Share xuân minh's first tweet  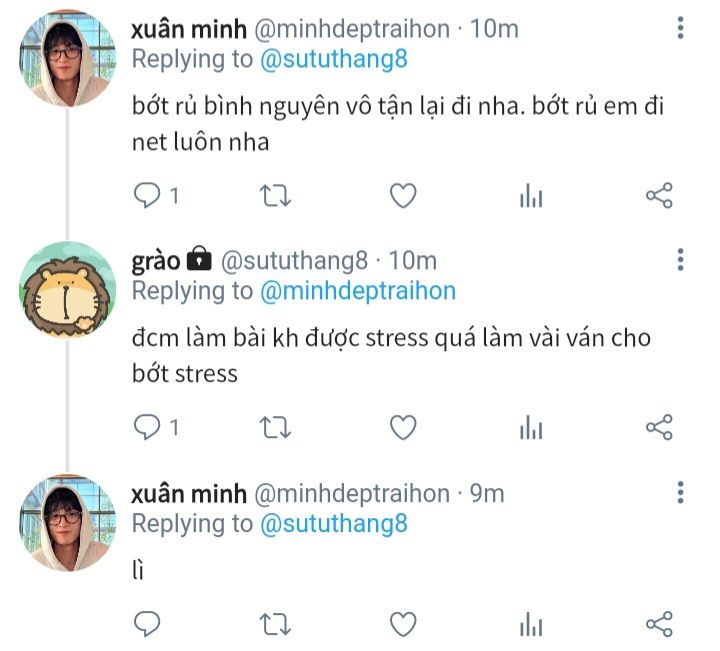659,196
